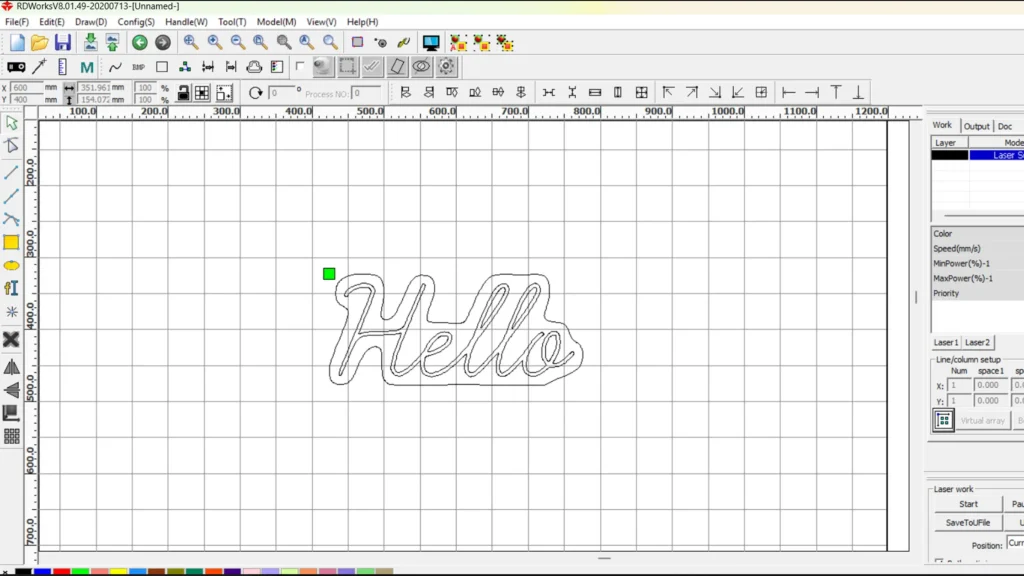Click the align to top-left corner arrow icon
The height and width of the screenshot is (576, 1024).
668,93
